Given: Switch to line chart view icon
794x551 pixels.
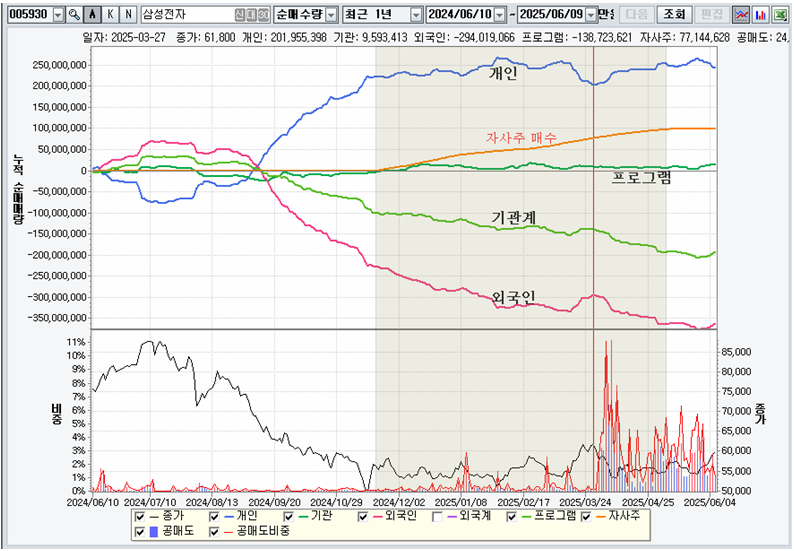Looking at the screenshot, I should coord(741,15).
